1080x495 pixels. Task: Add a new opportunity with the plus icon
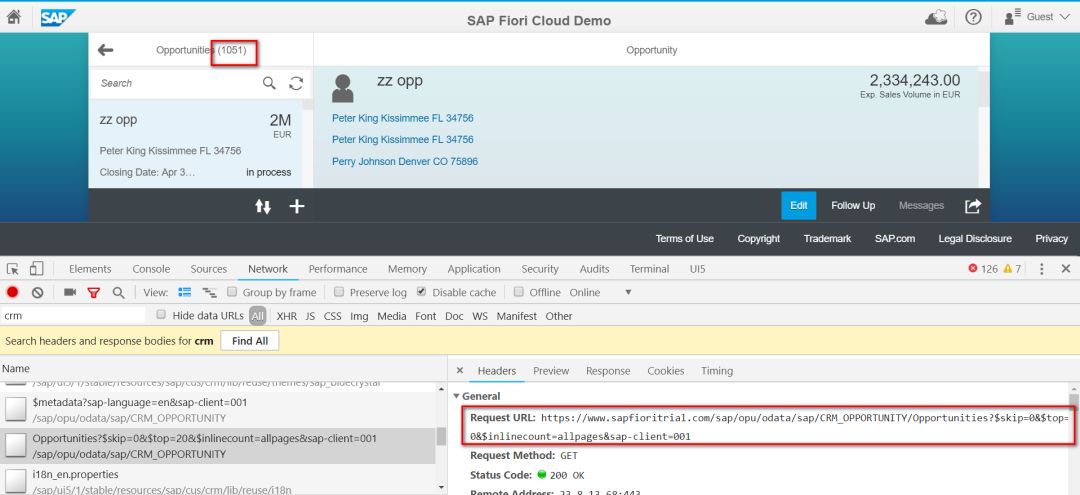[297, 207]
